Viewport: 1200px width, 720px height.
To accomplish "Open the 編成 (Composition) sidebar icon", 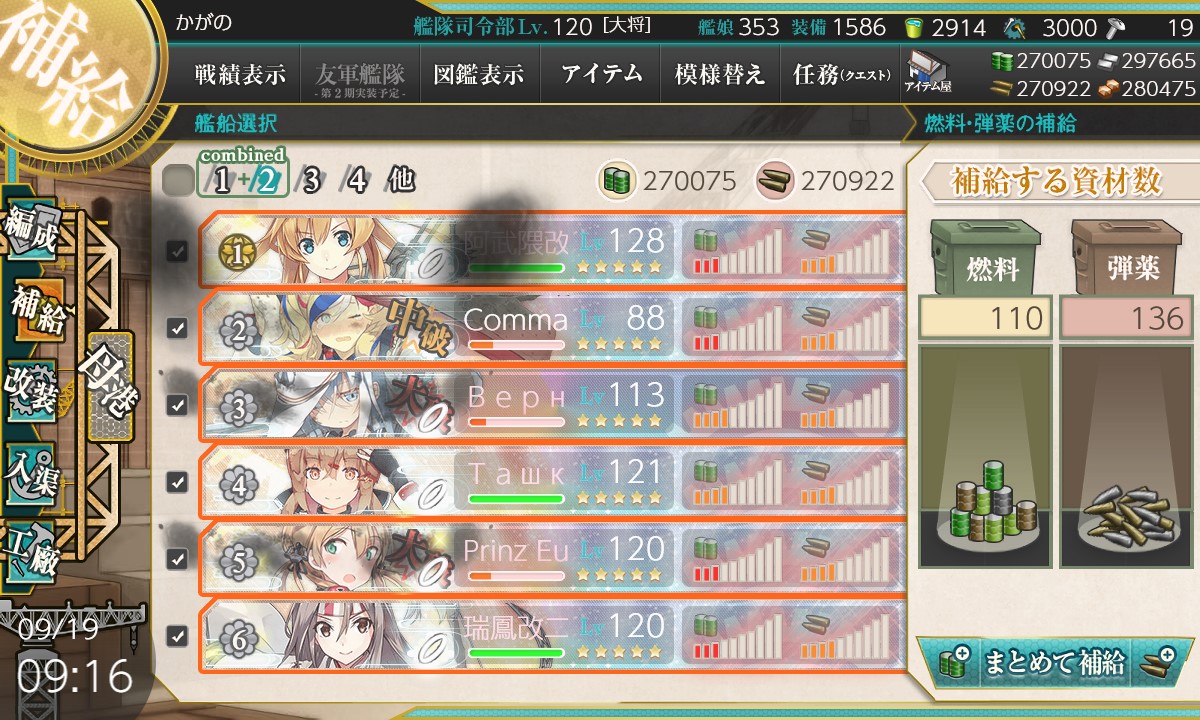I will [x=30, y=233].
